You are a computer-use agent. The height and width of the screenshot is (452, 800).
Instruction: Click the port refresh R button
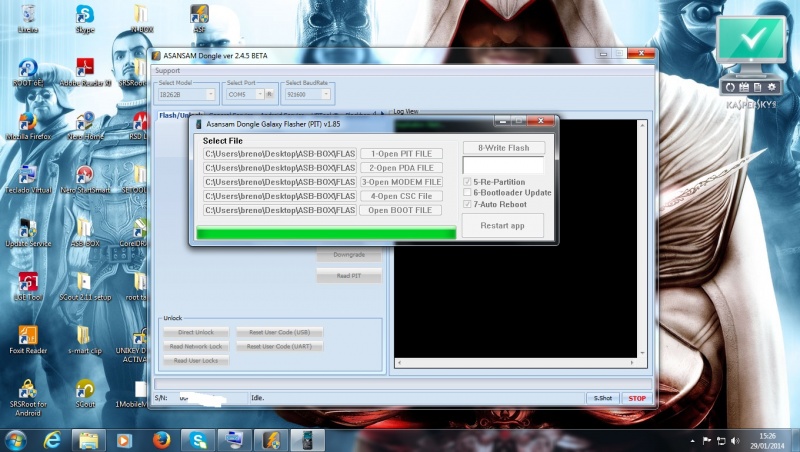(x=269, y=94)
